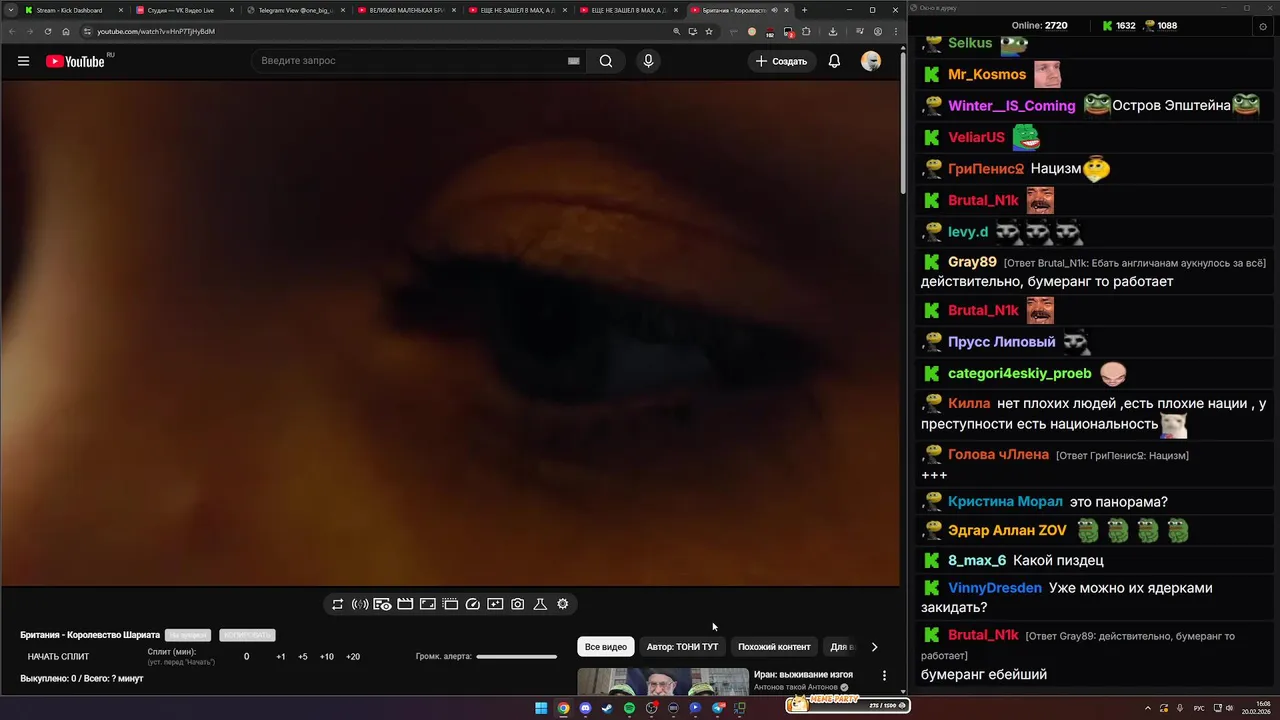
Task: Open Spotify from the taskbar
Action: point(629,708)
